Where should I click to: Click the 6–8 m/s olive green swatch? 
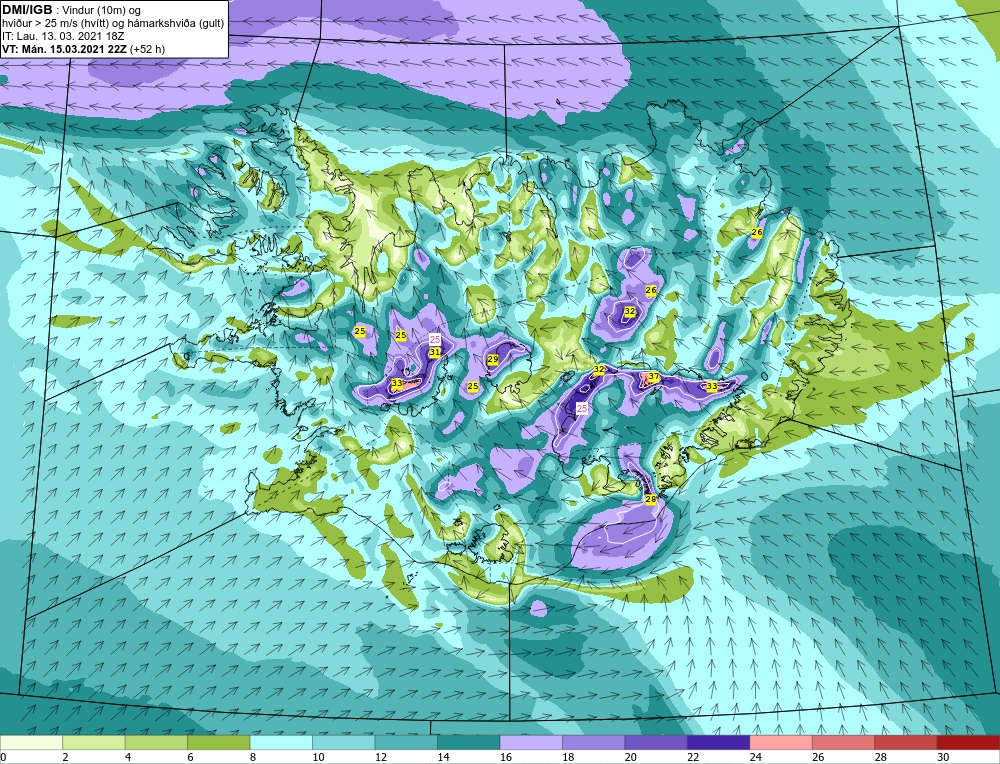(219, 743)
